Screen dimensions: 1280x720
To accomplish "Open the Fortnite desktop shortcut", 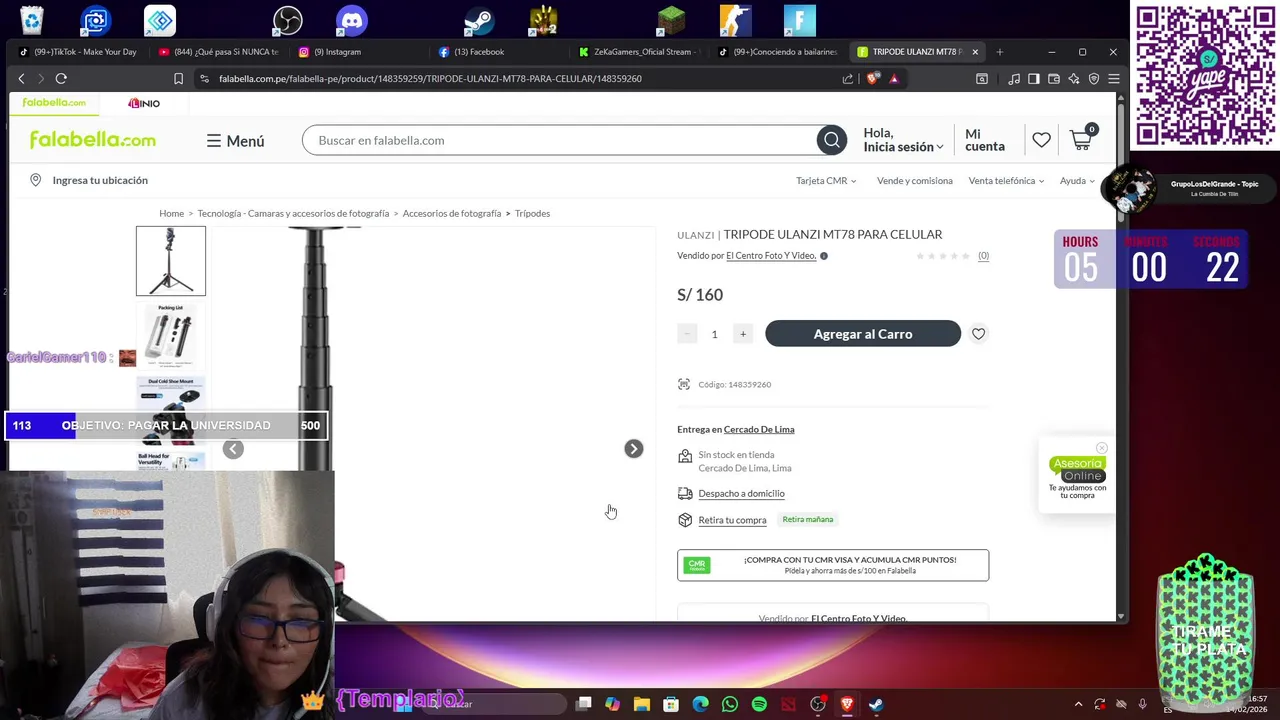I will click(x=799, y=20).
